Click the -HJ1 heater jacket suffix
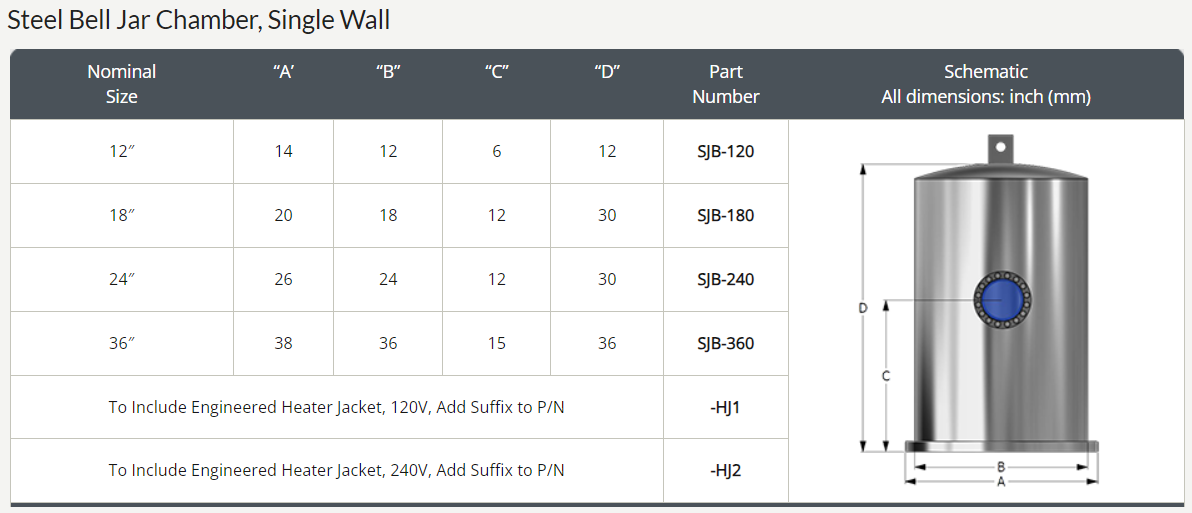The image size is (1192, 513). click(725, 407)
